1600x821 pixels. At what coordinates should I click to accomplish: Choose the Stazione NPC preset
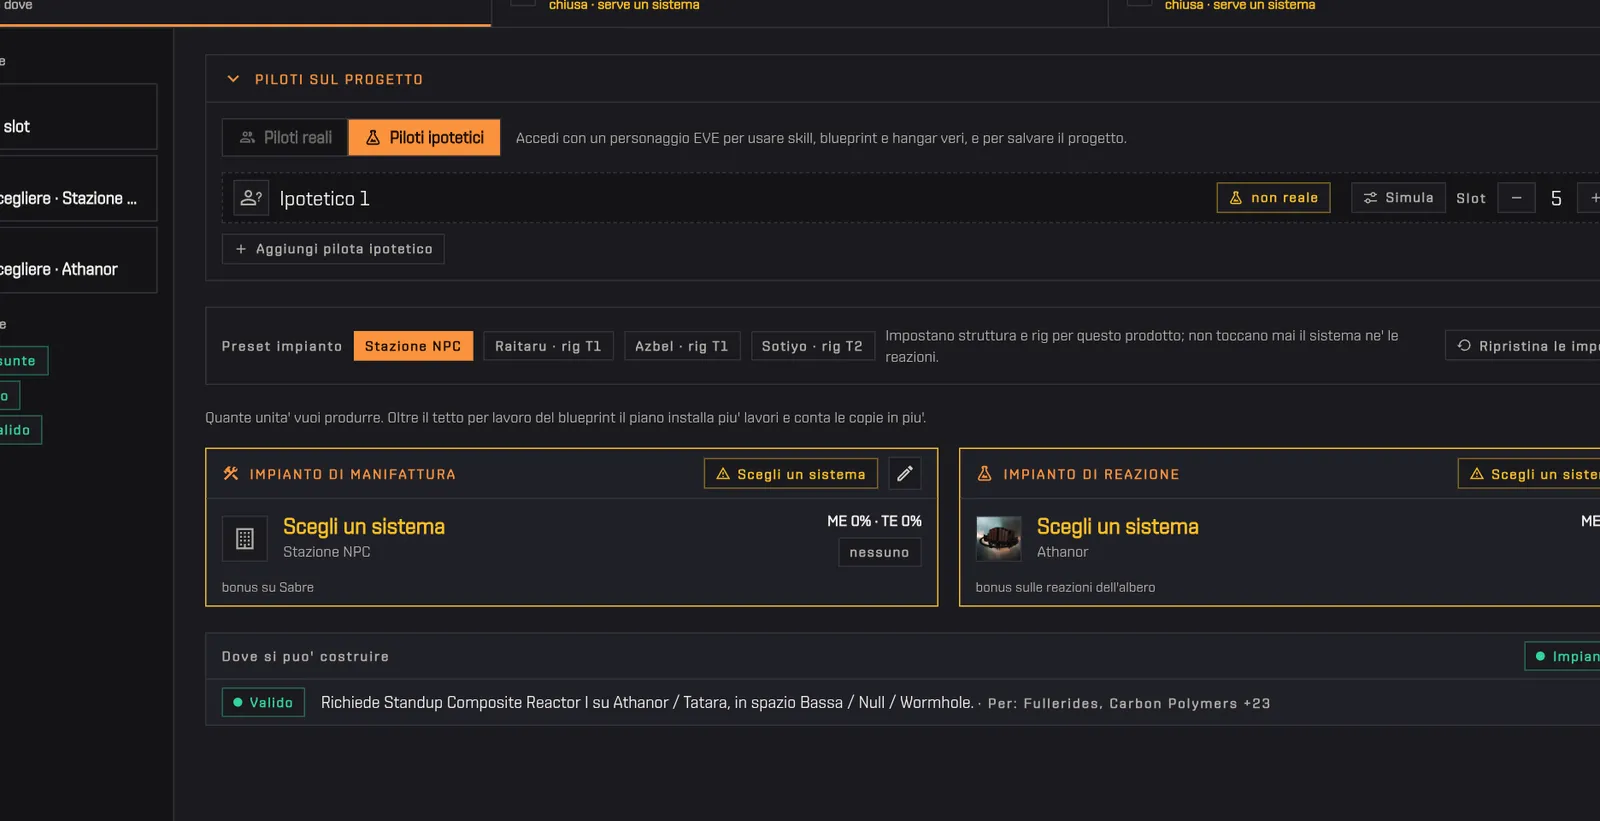tap(413, 346)
